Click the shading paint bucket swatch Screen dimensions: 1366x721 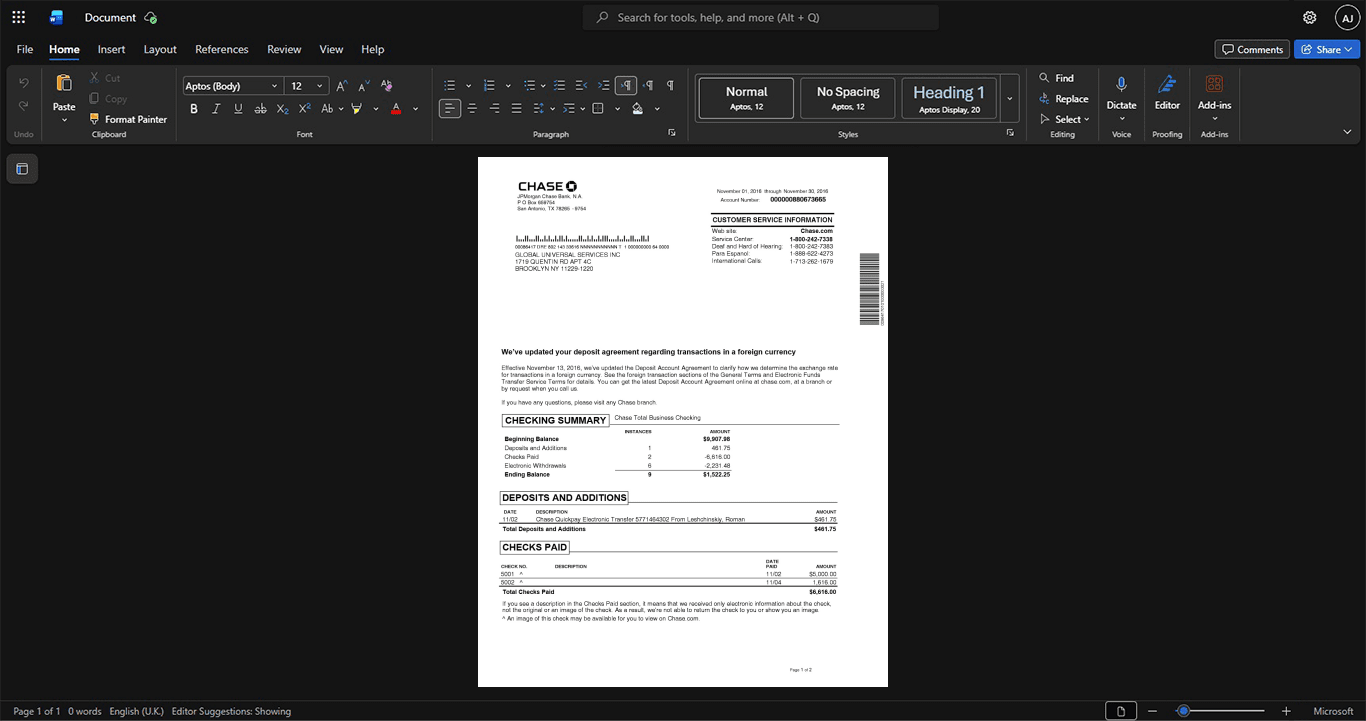coord(638,108)
